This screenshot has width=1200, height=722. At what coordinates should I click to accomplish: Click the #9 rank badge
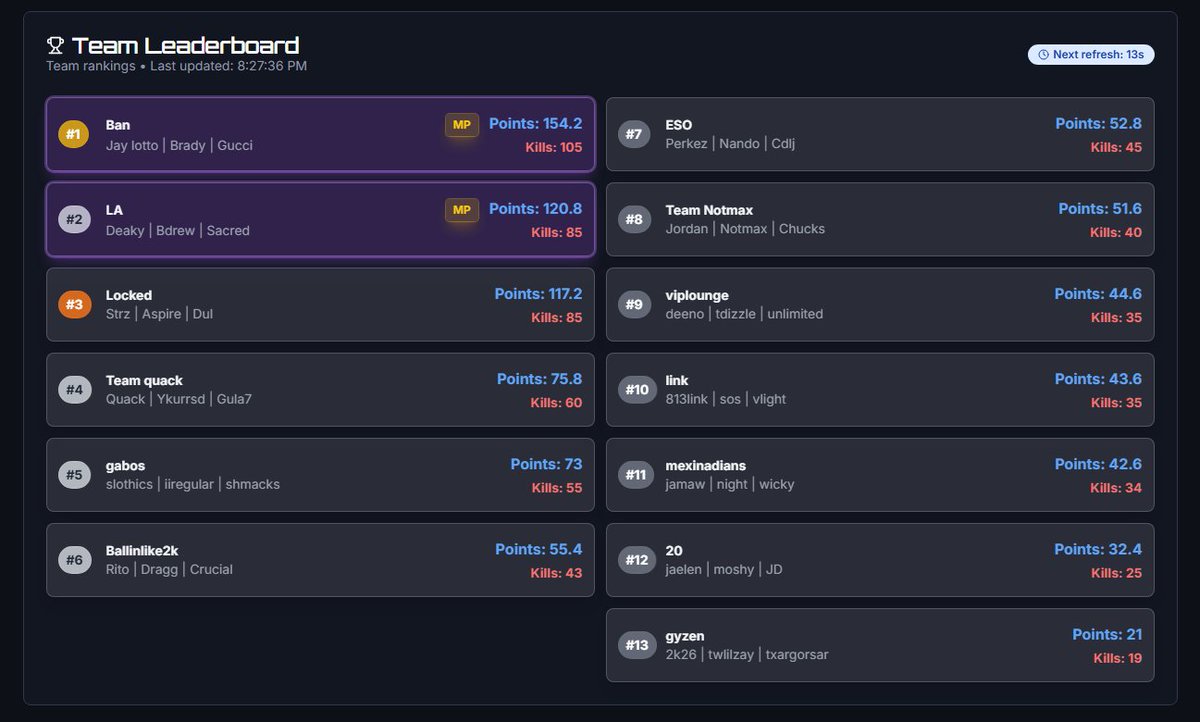pyautogui.click(x=634, y=304)
